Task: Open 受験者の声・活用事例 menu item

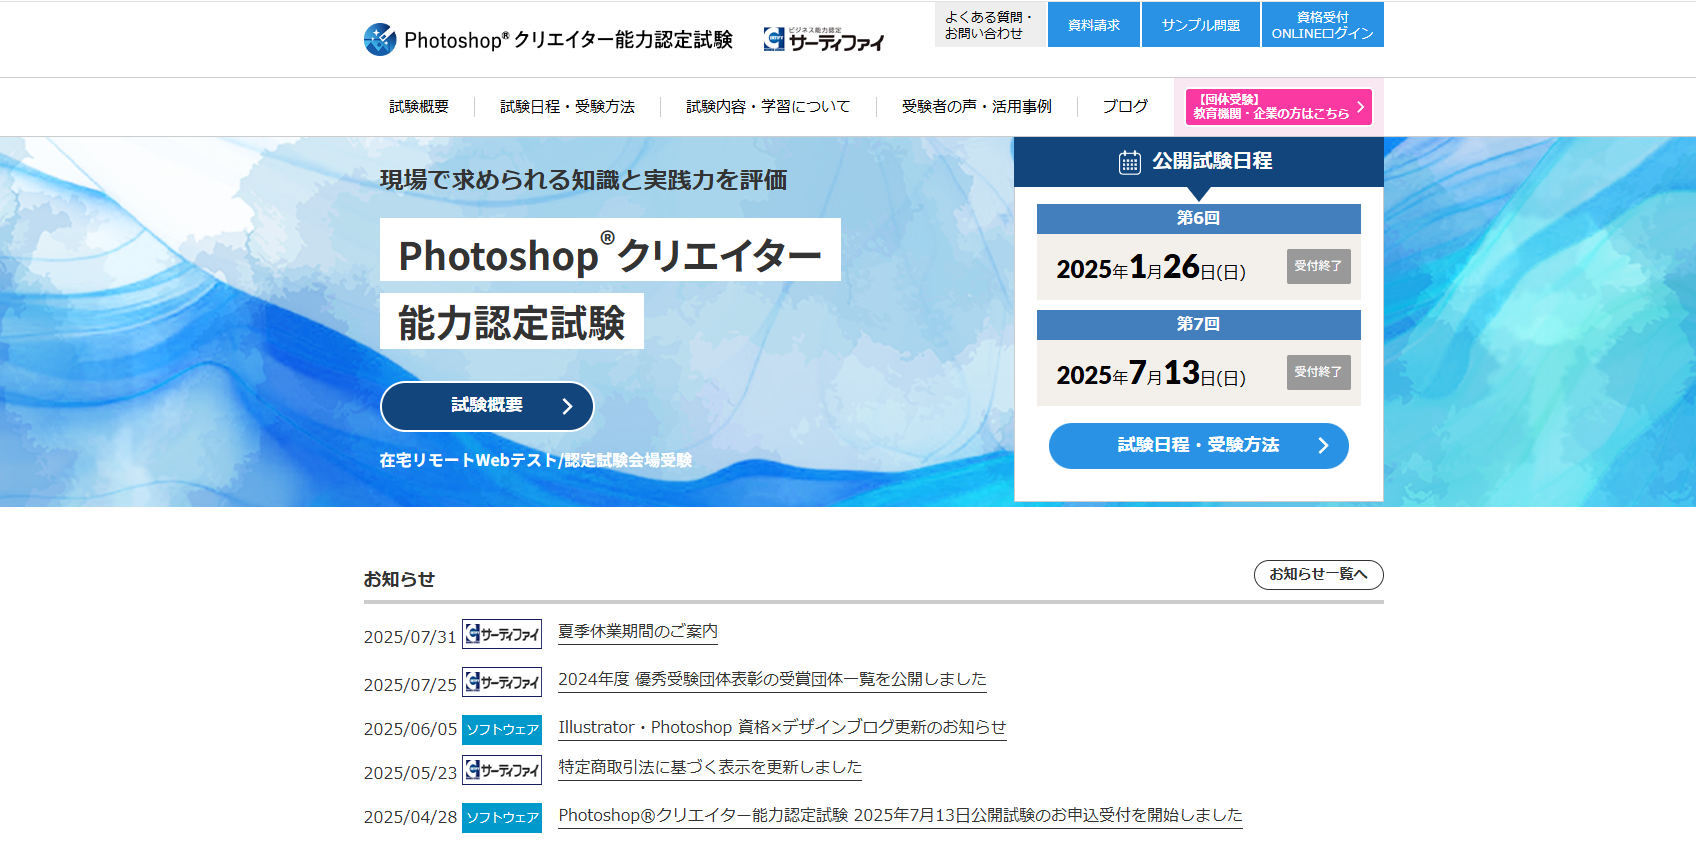Action: [977, 106]
